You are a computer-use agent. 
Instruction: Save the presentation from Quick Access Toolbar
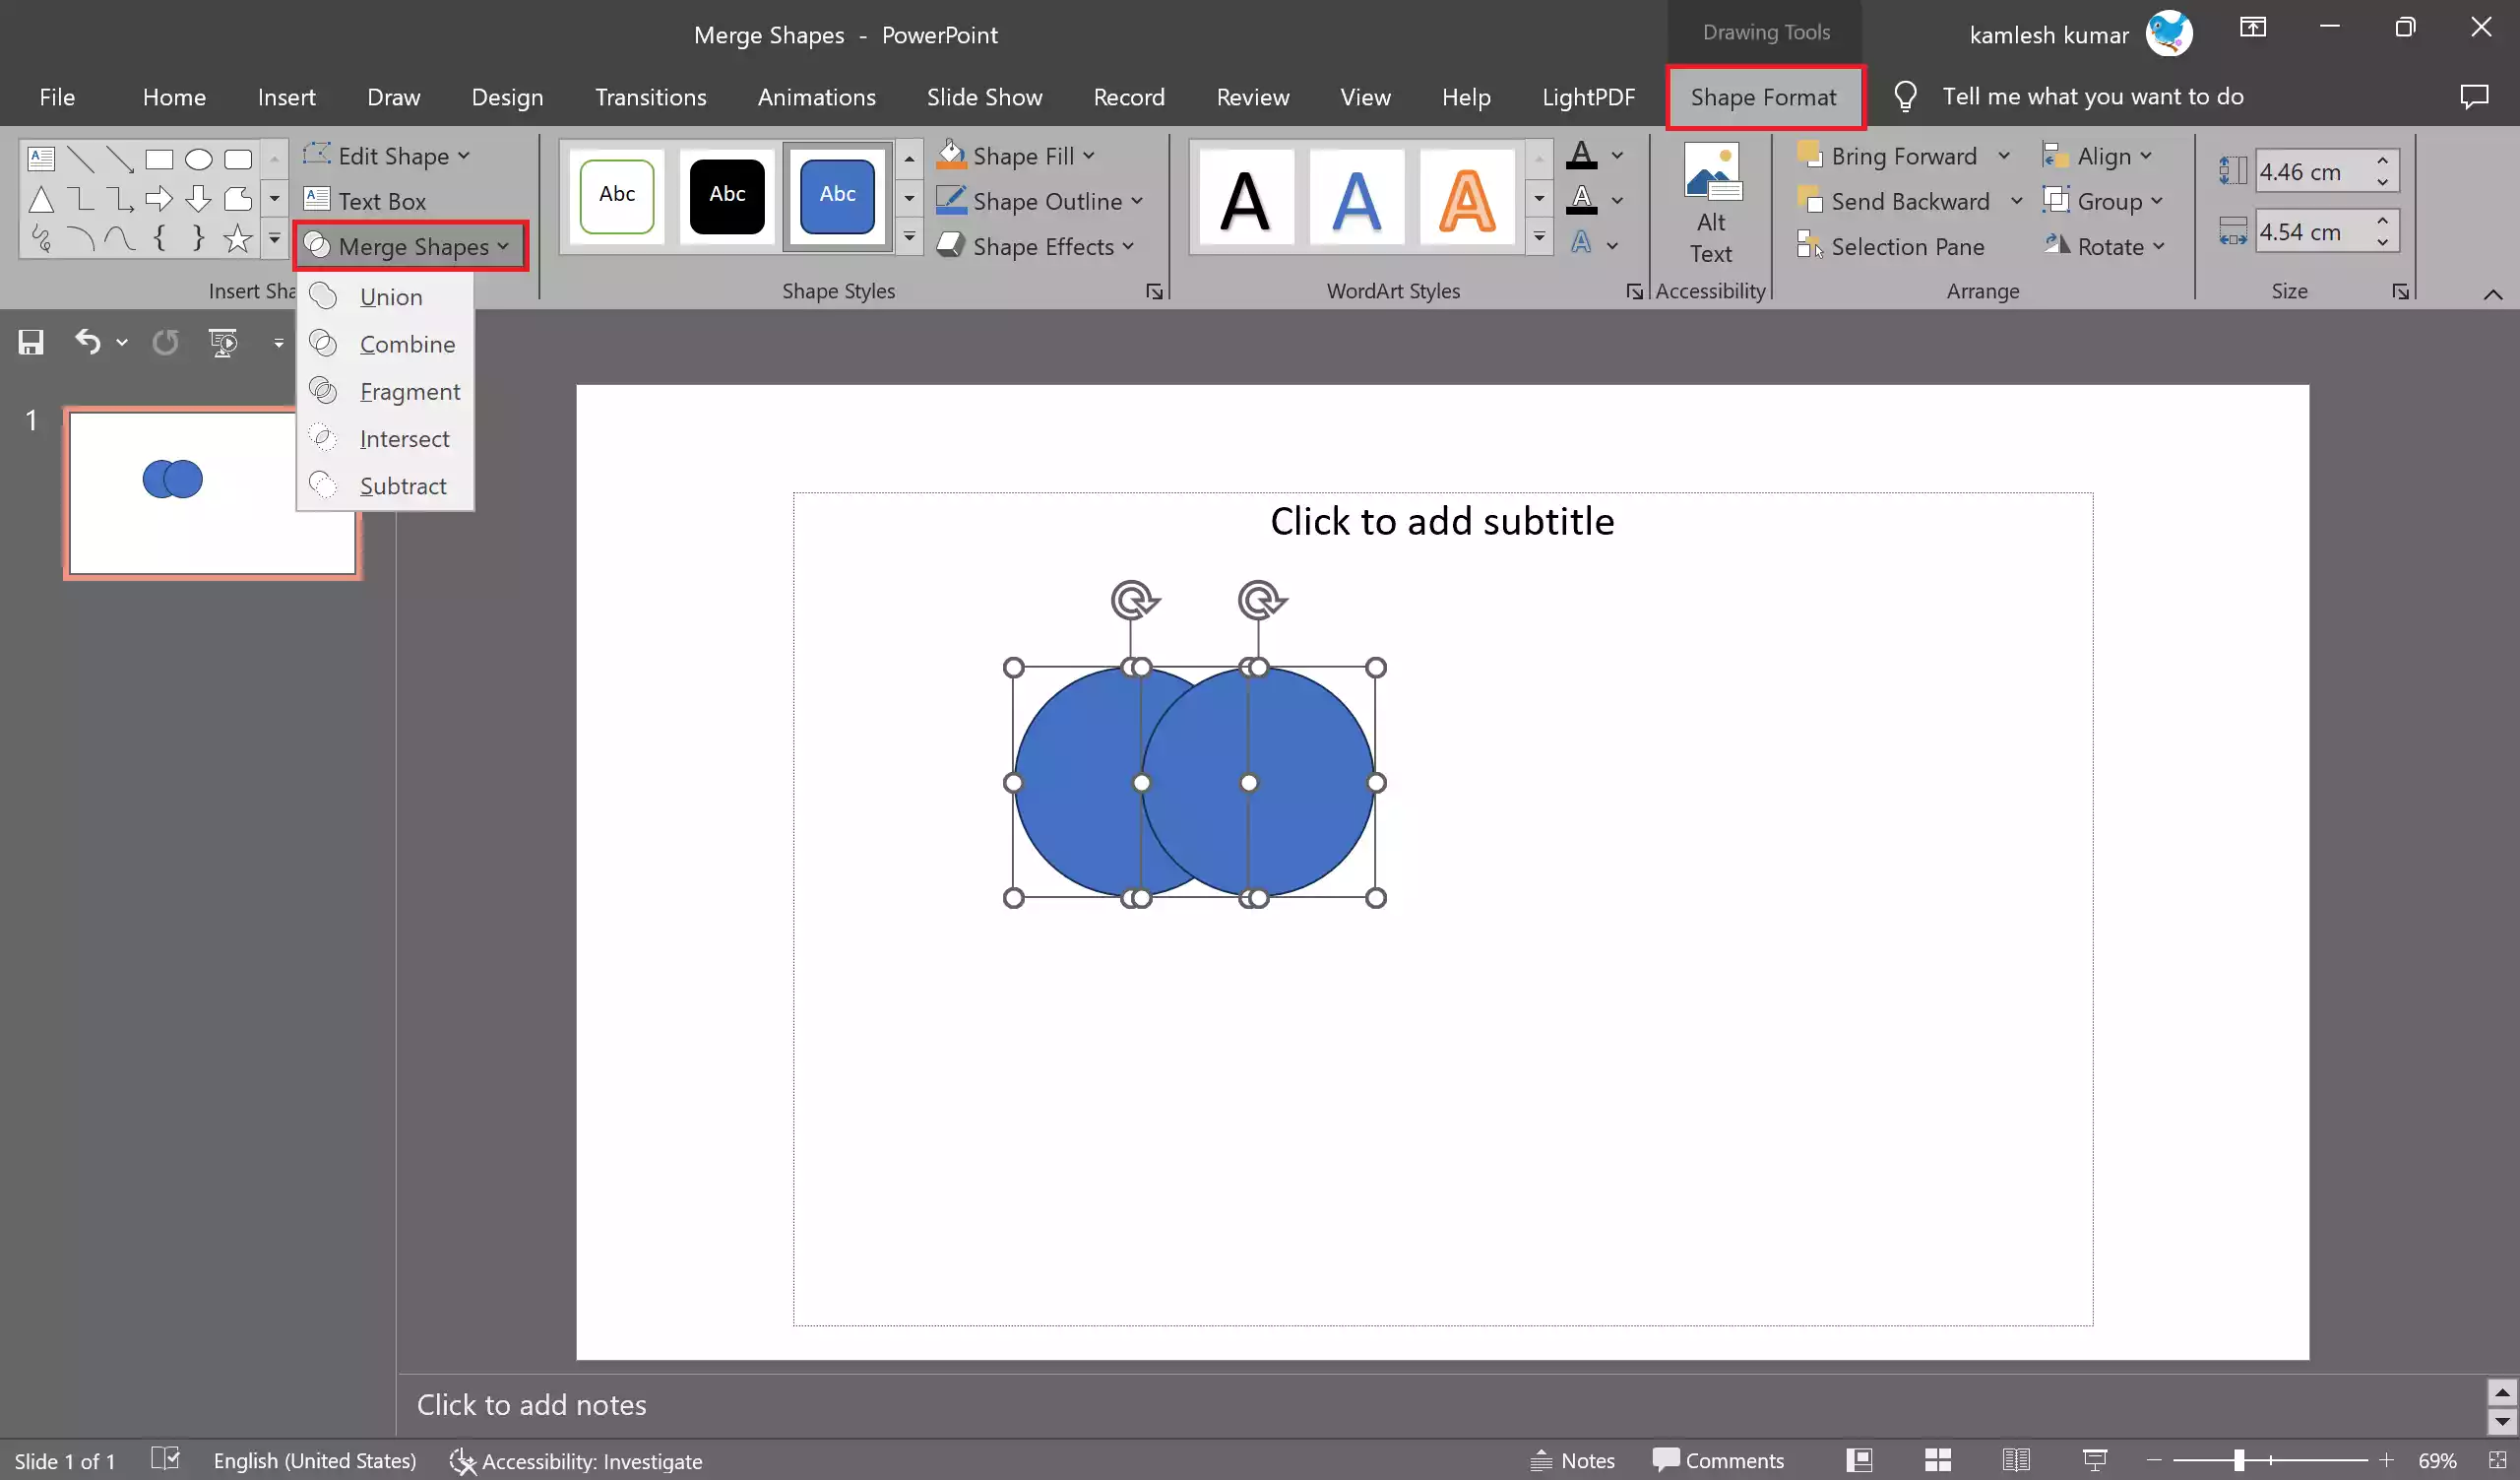30,342
